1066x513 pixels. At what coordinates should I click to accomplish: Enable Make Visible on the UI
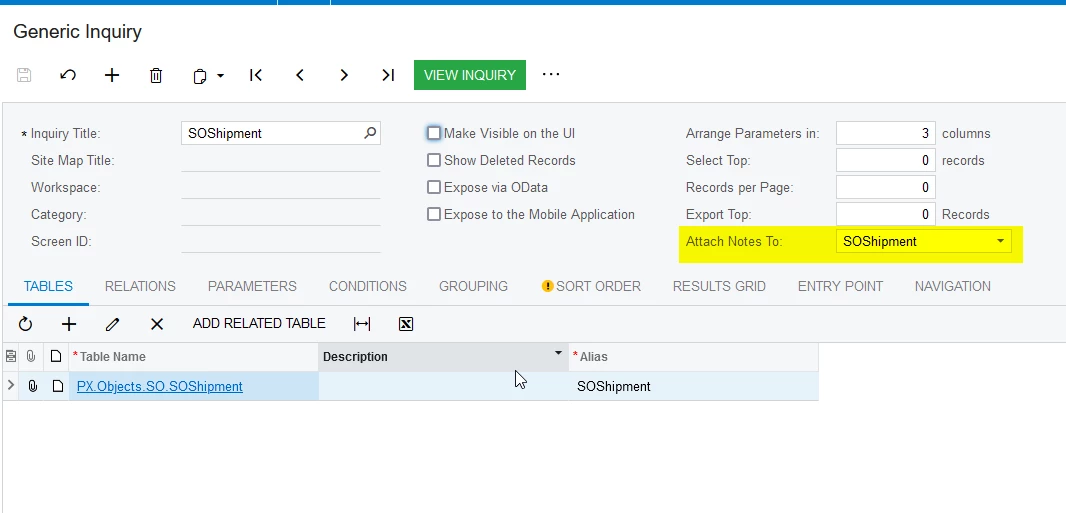(x=434, y=133)
